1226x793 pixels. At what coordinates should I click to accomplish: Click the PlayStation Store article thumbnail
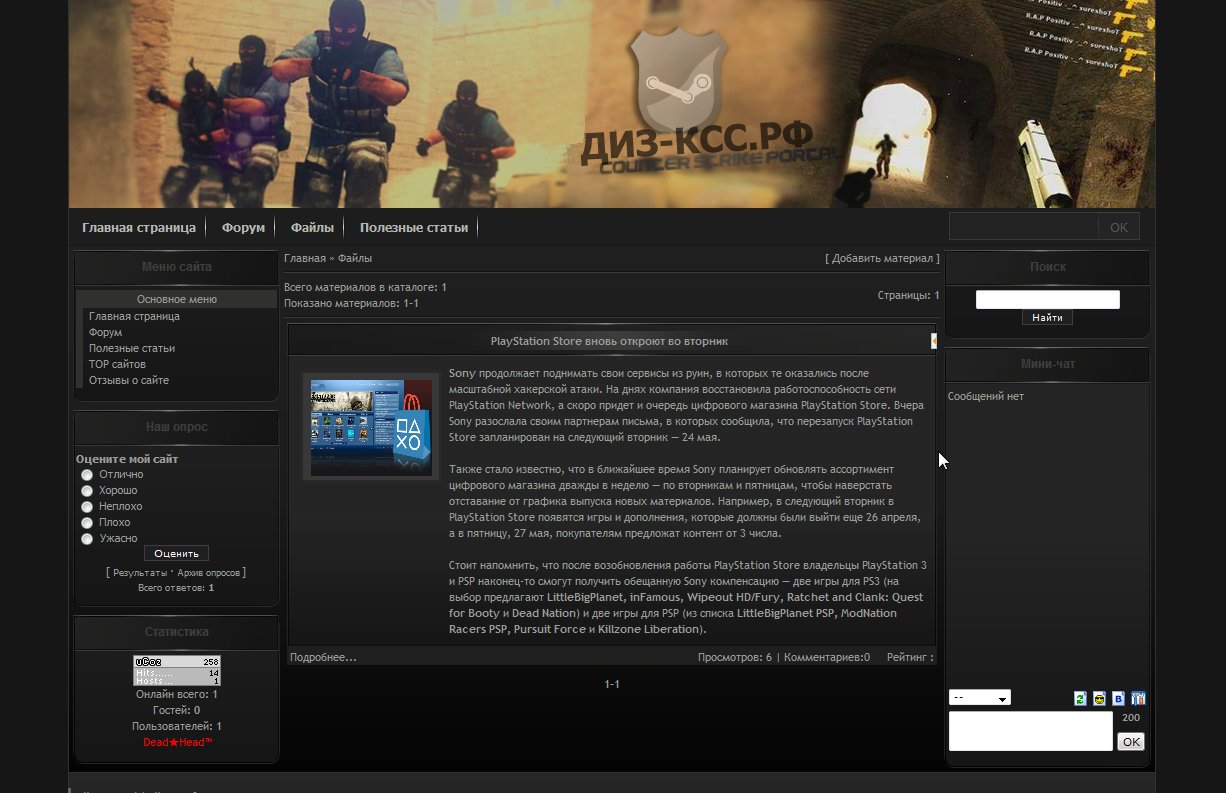pyautogui.click(x=371, y=427)
